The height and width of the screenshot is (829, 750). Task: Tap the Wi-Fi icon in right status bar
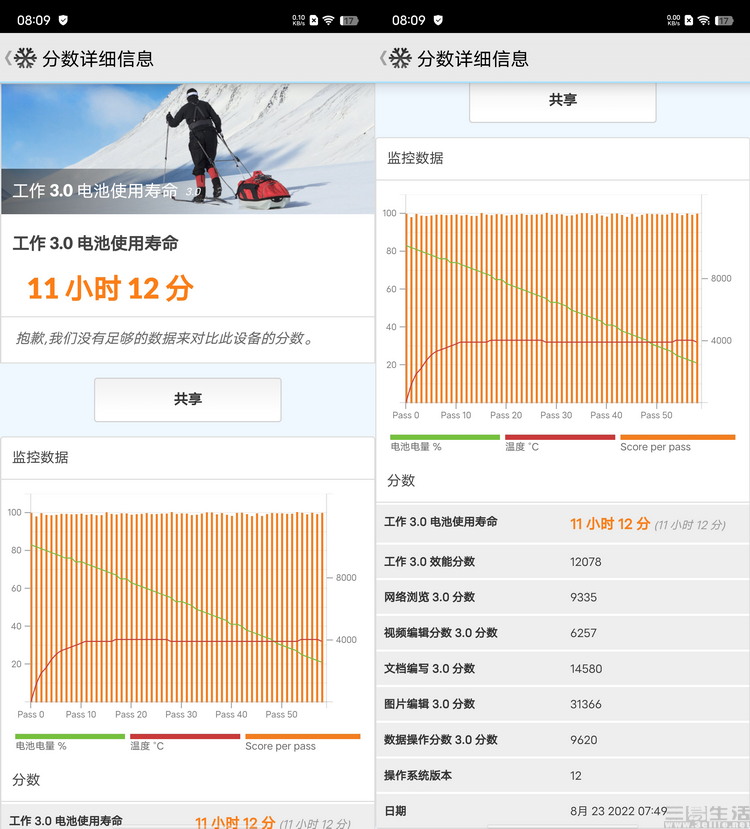pos(703,20)
